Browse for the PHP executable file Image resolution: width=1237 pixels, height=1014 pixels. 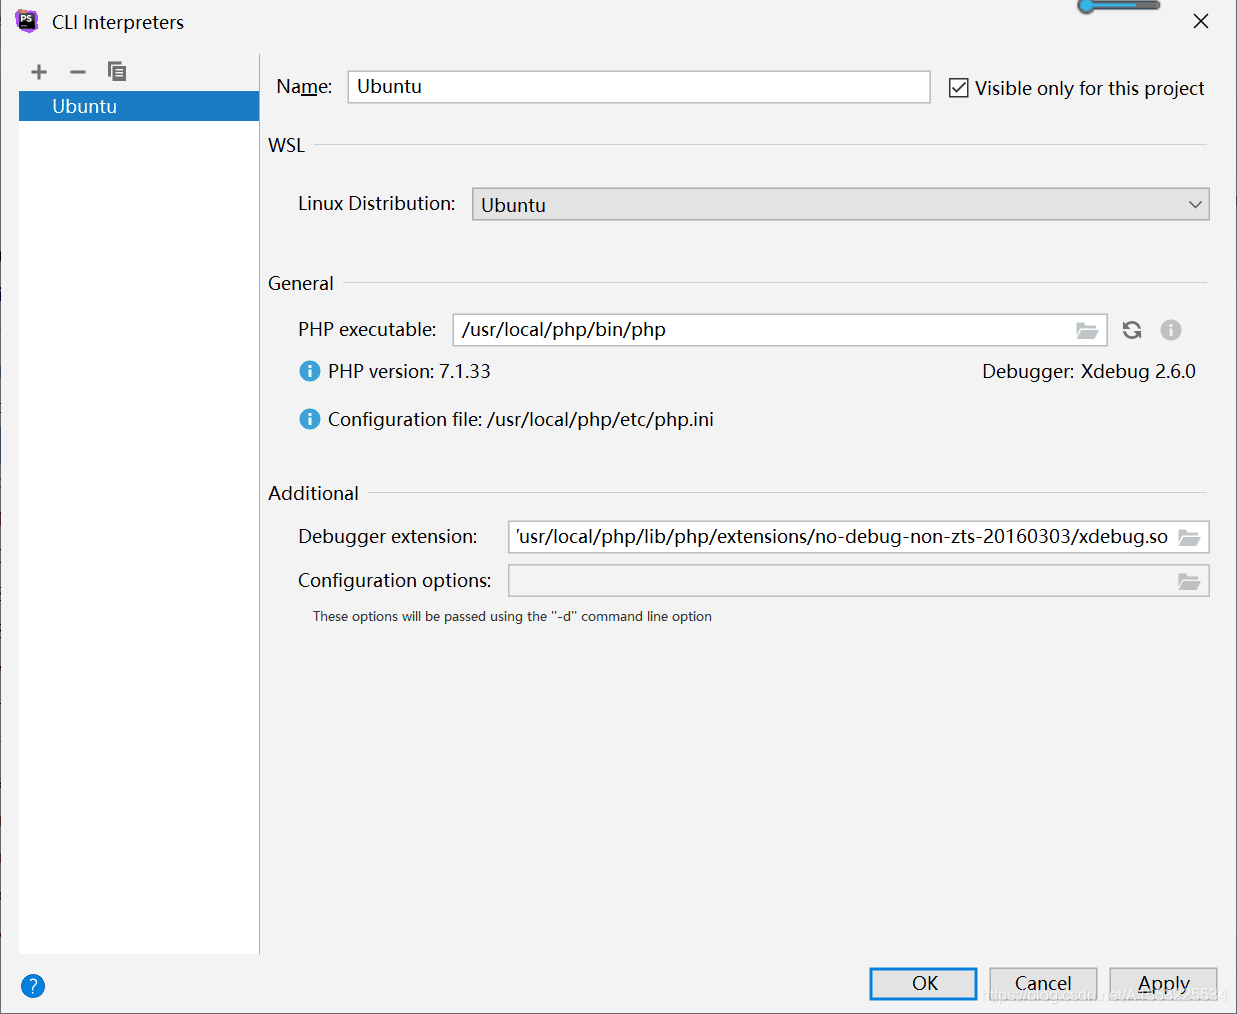(1087, 329)
